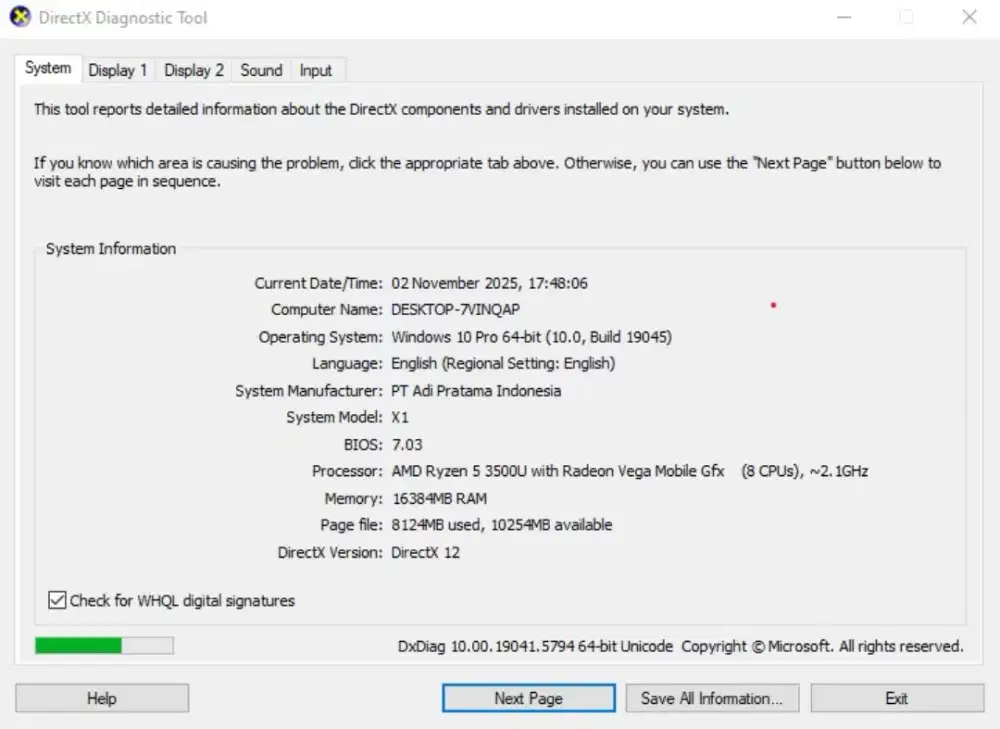Click the Computer Name value DESKTOP-7VINQAP
The width and height of the screenshot is (1000, 729).
[x=456, y=309]
